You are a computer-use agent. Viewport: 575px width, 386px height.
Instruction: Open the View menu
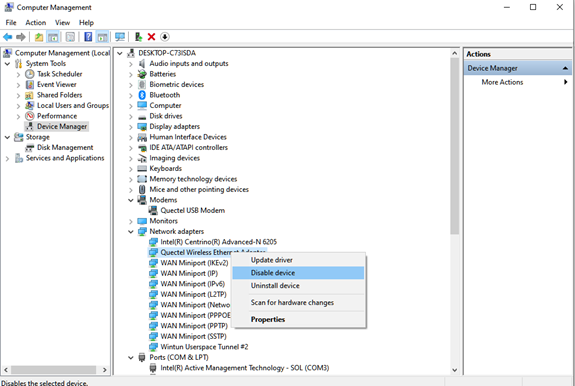62,23
